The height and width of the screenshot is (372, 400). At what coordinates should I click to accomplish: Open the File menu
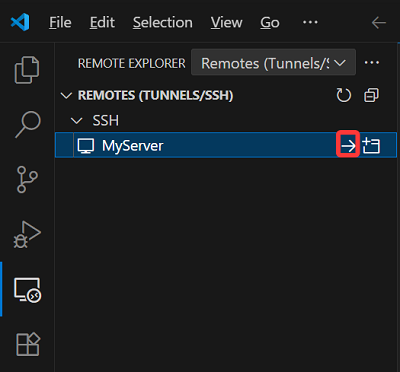[x=60, y=23]
